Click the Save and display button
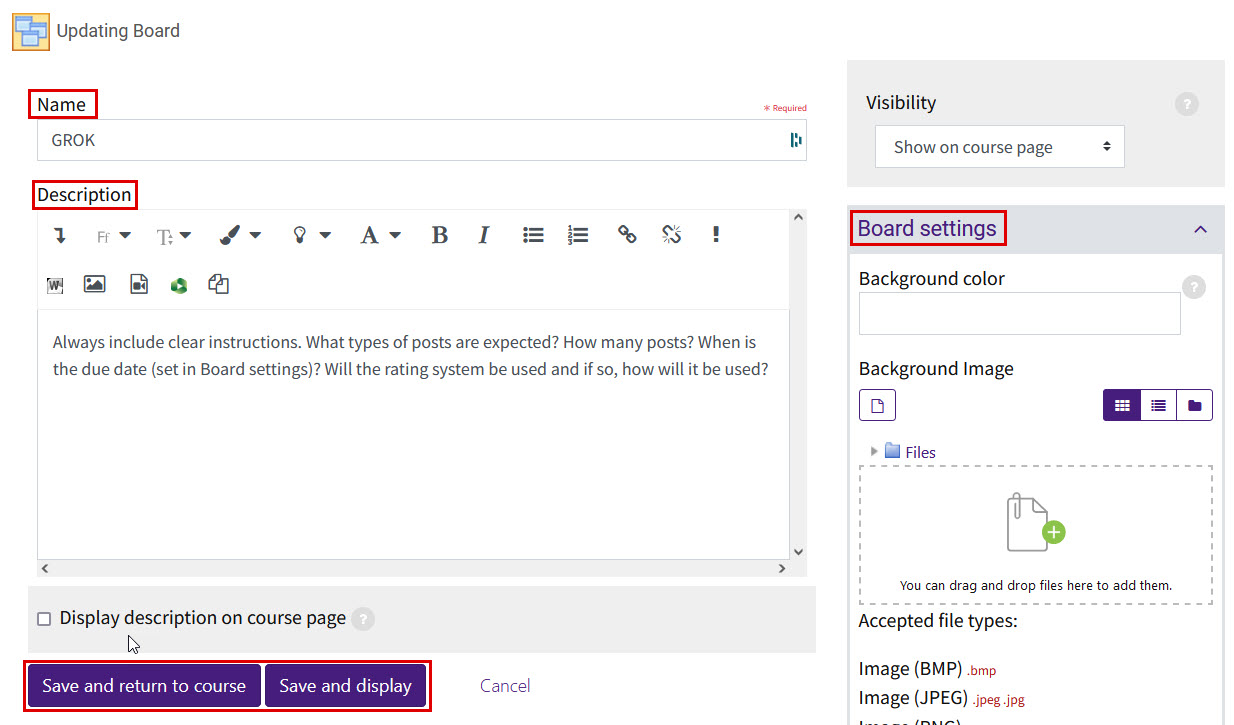 coord(346,686)
